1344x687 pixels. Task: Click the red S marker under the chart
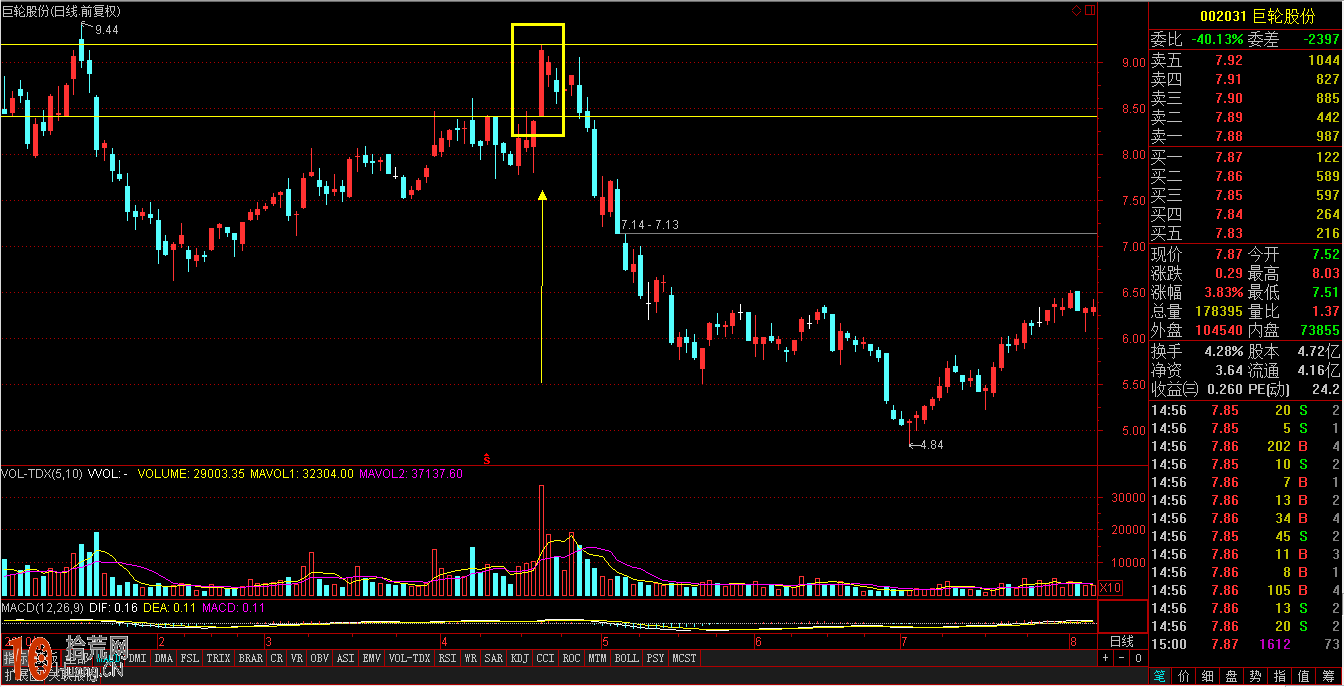(486, 460)
